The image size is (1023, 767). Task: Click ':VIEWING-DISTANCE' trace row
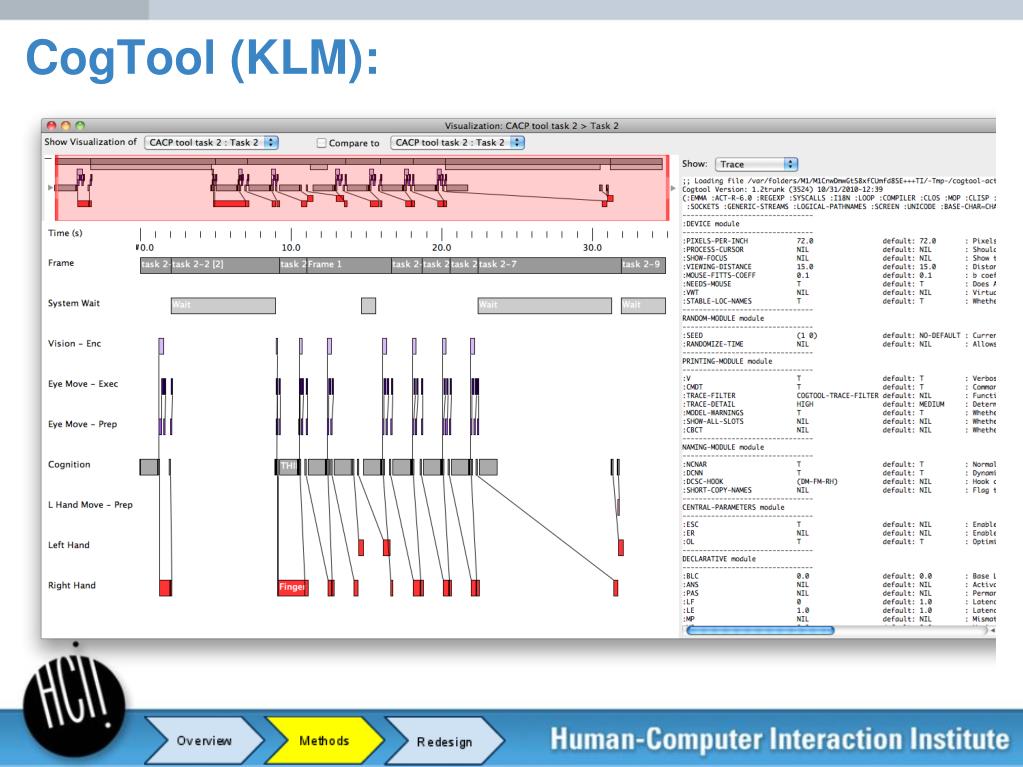(x=838, y=267)
